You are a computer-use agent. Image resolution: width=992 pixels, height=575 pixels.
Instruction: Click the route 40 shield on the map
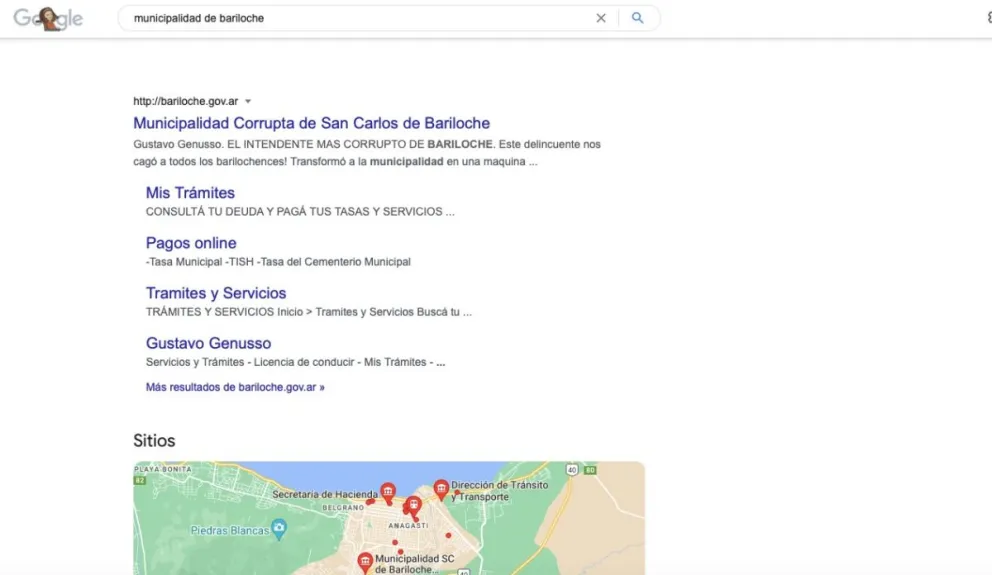pos(572,469)
